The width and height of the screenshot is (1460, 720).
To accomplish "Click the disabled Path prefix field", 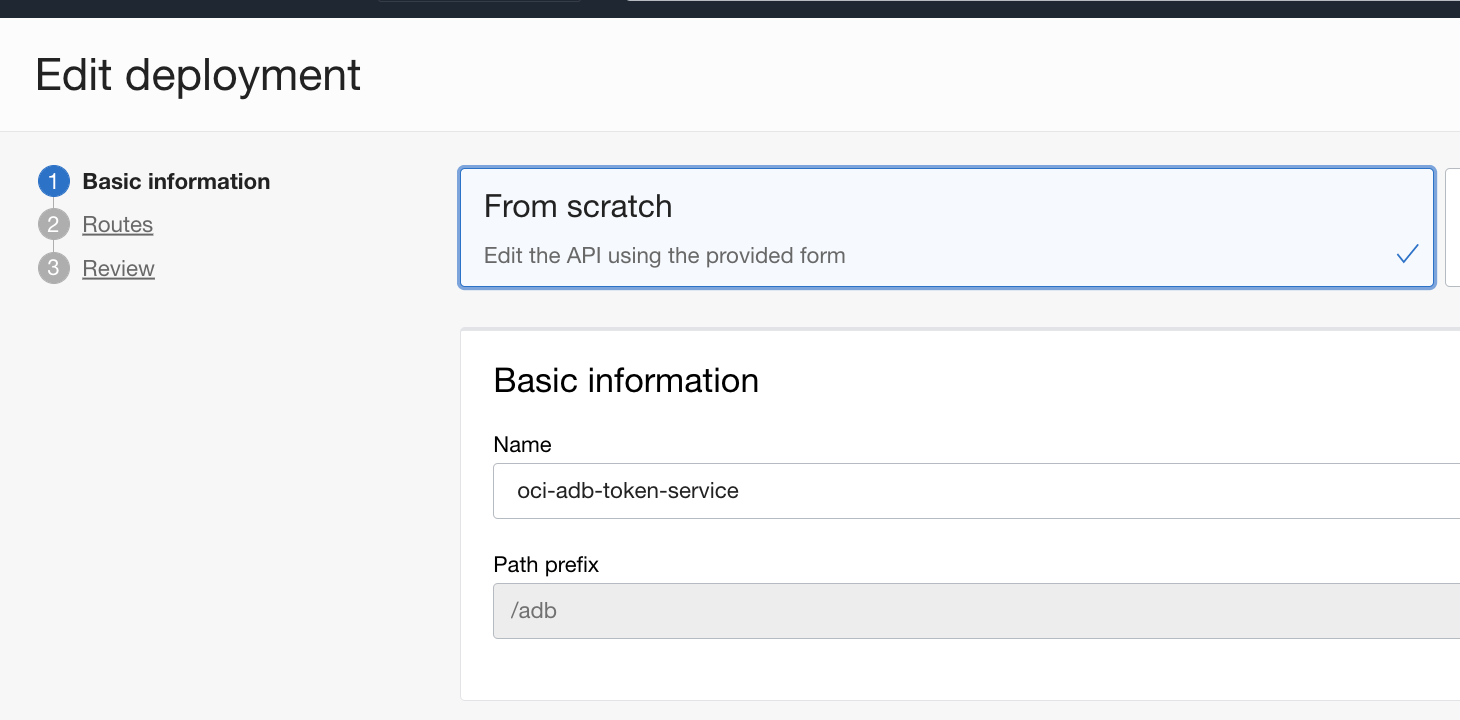I will pos(976,611).
